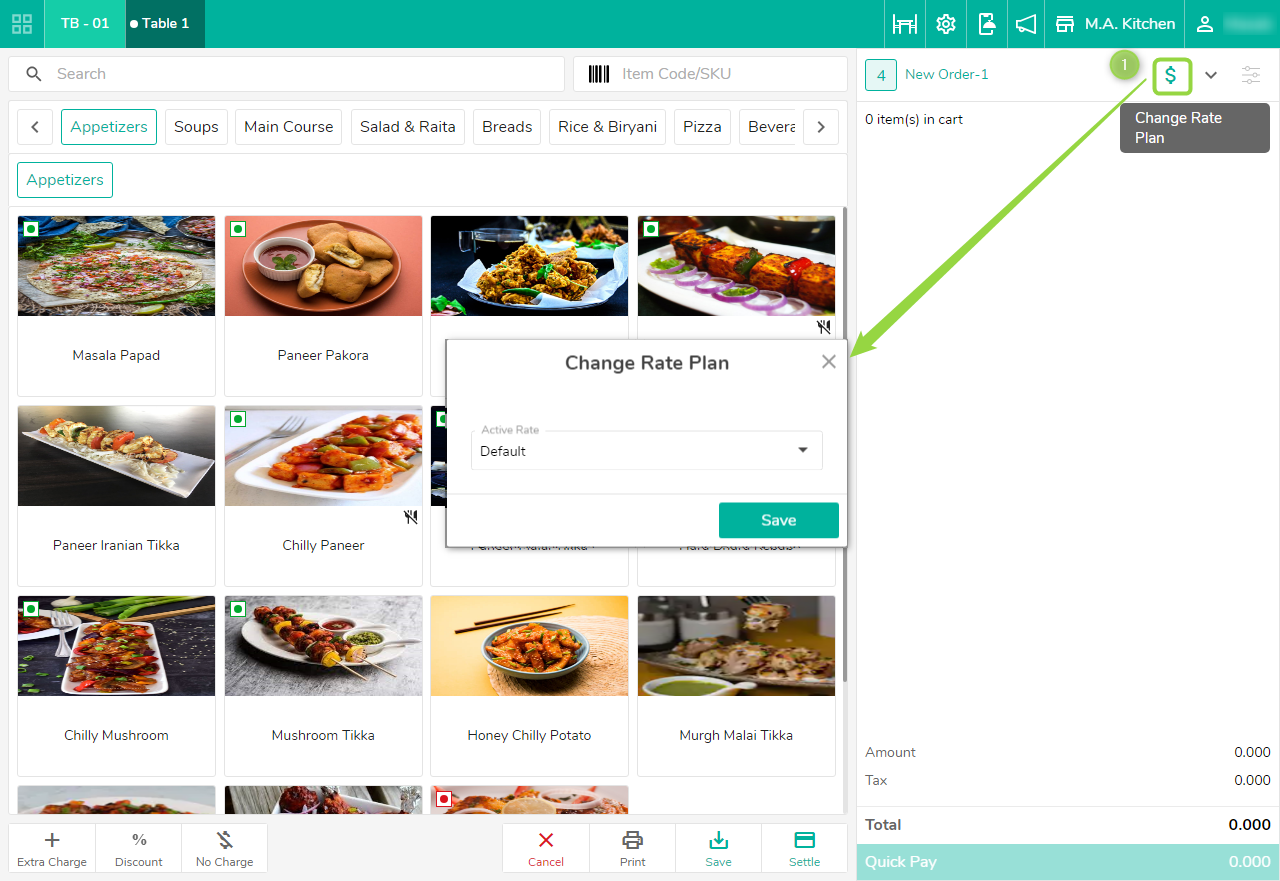The width and height of the screenshot is (1280, 881).
Task: Click the guest count box showing 4
Action: coord(881,75)
